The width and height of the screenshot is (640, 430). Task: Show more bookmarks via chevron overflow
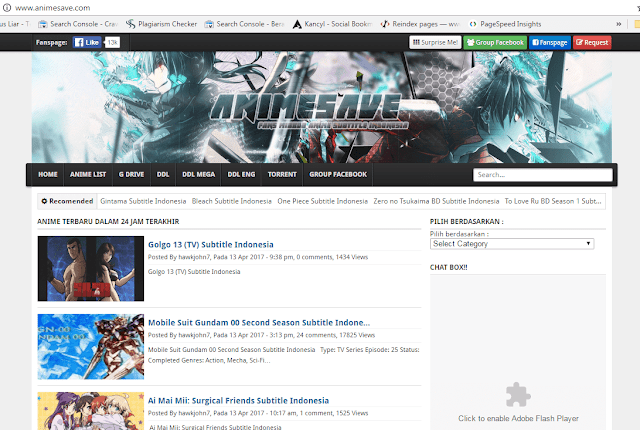[619, 24]
